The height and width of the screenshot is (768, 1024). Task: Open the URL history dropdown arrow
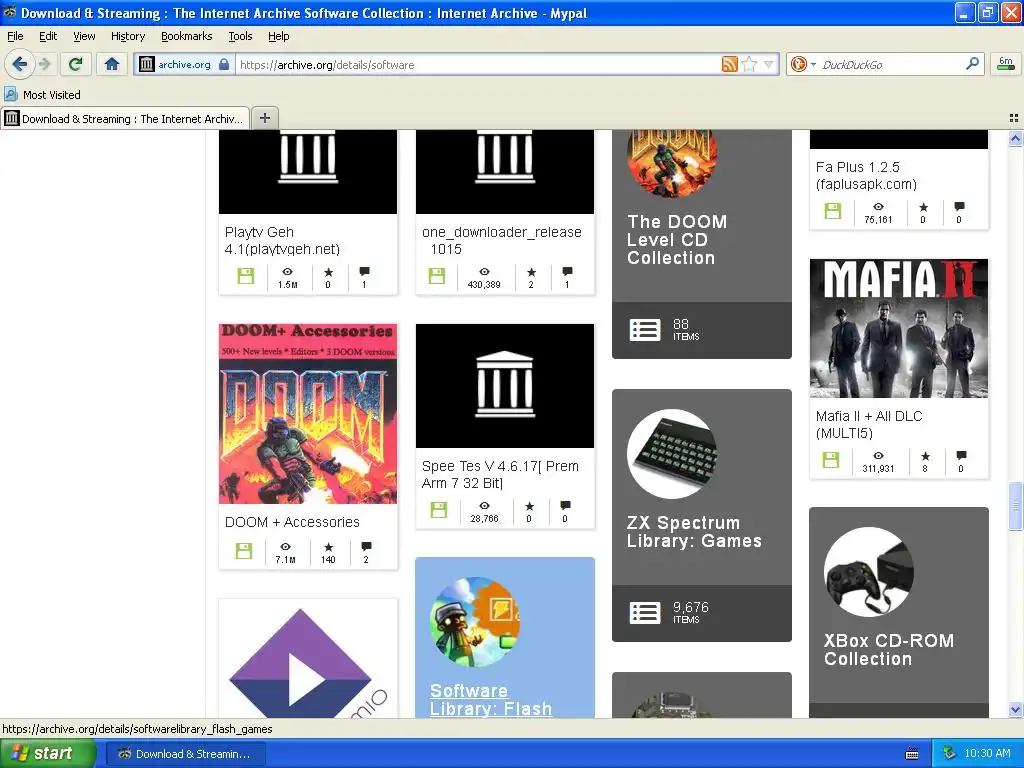(769, 64)
